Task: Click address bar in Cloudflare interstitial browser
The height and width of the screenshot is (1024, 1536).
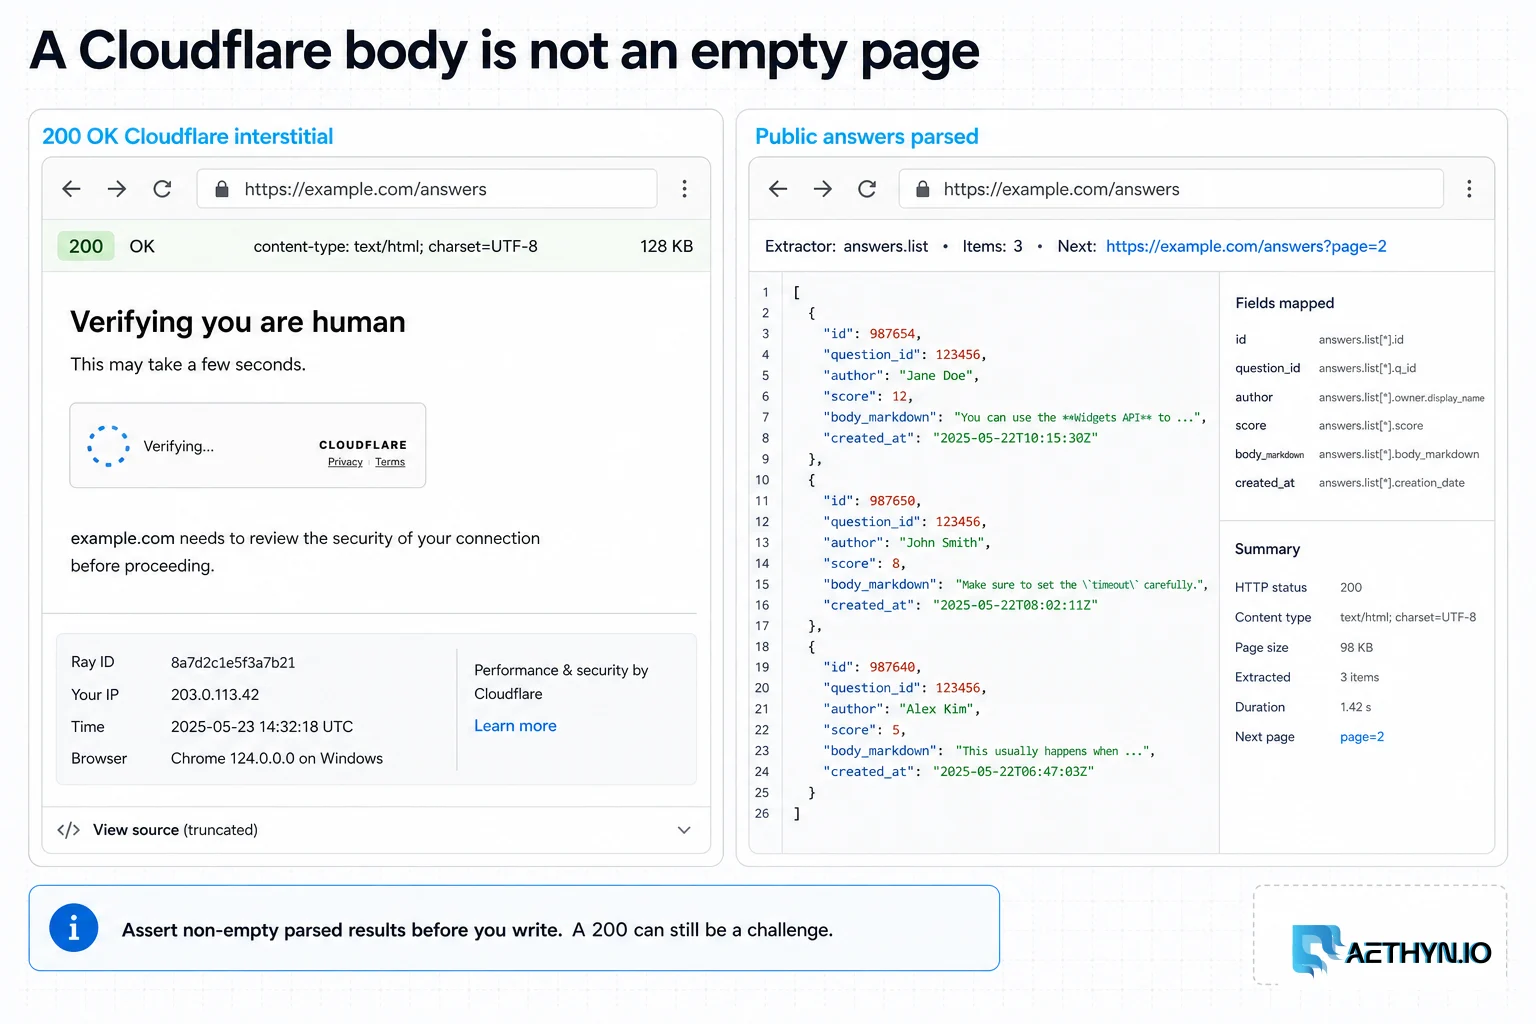Action: pos(427,189)
